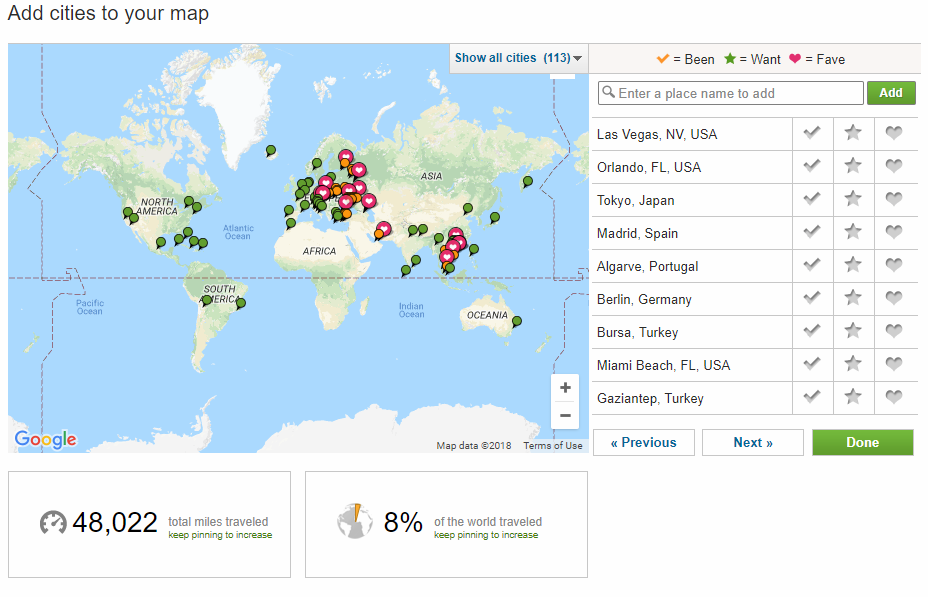The image size is (928, 597).
Task: Mark Tokyo, Japan as Been
Action: (812, 199)
